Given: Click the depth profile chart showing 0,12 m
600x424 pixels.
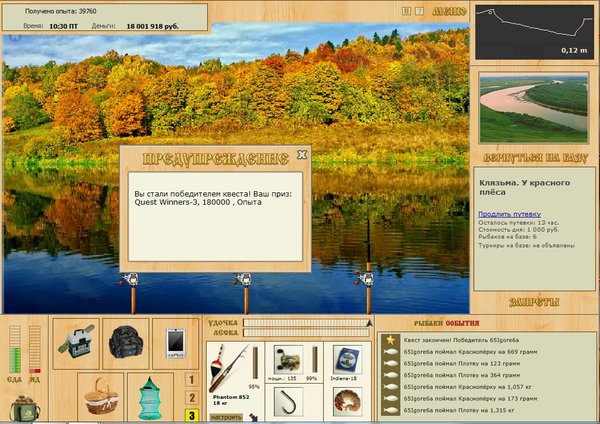Looking at the screenshot, I should [534, 32].
